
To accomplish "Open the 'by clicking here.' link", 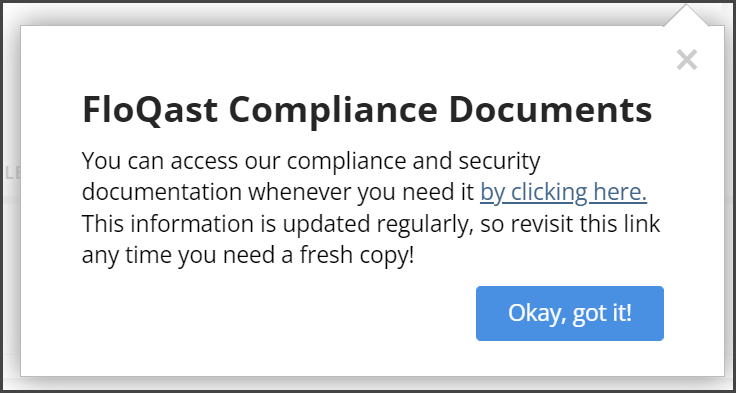I will 563,192.
